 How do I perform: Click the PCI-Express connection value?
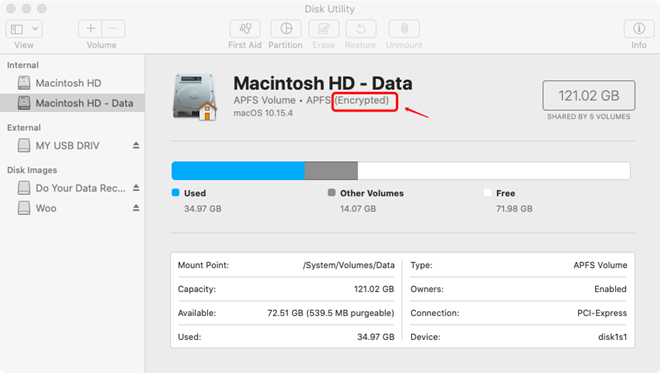[602, 313]
